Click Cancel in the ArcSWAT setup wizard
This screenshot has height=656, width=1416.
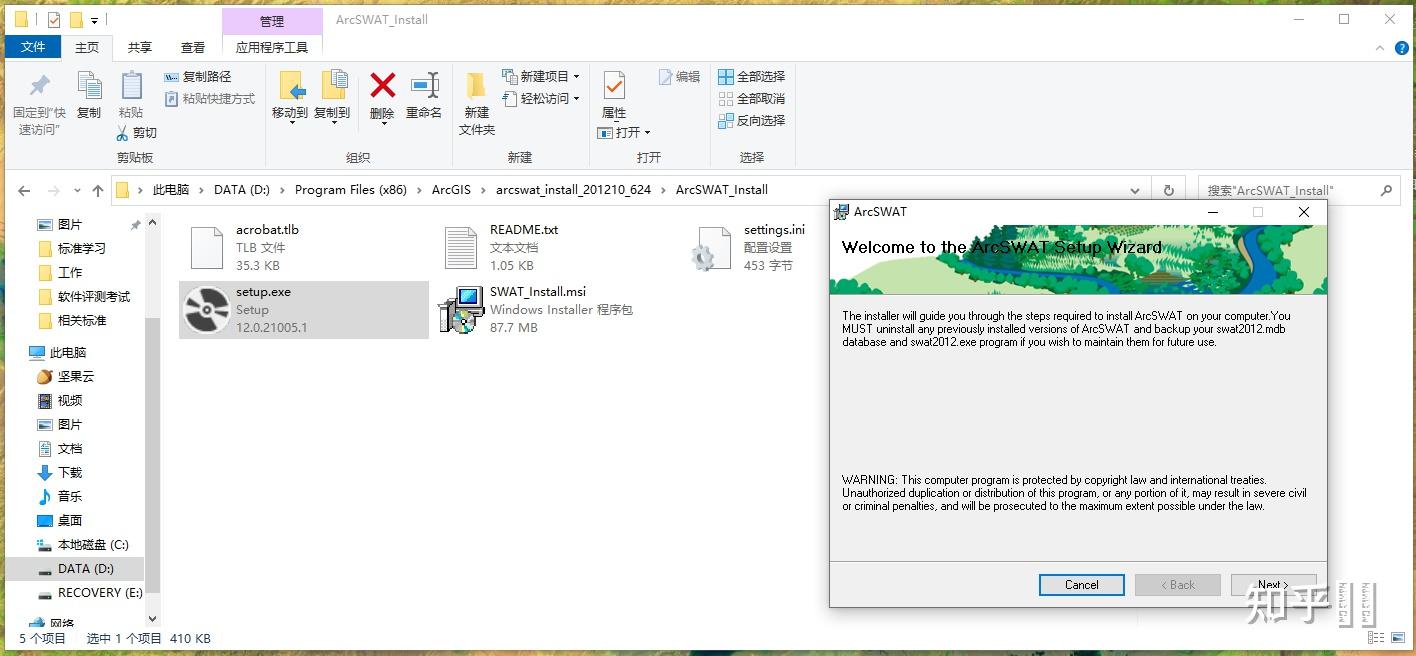click(1081, 584)
